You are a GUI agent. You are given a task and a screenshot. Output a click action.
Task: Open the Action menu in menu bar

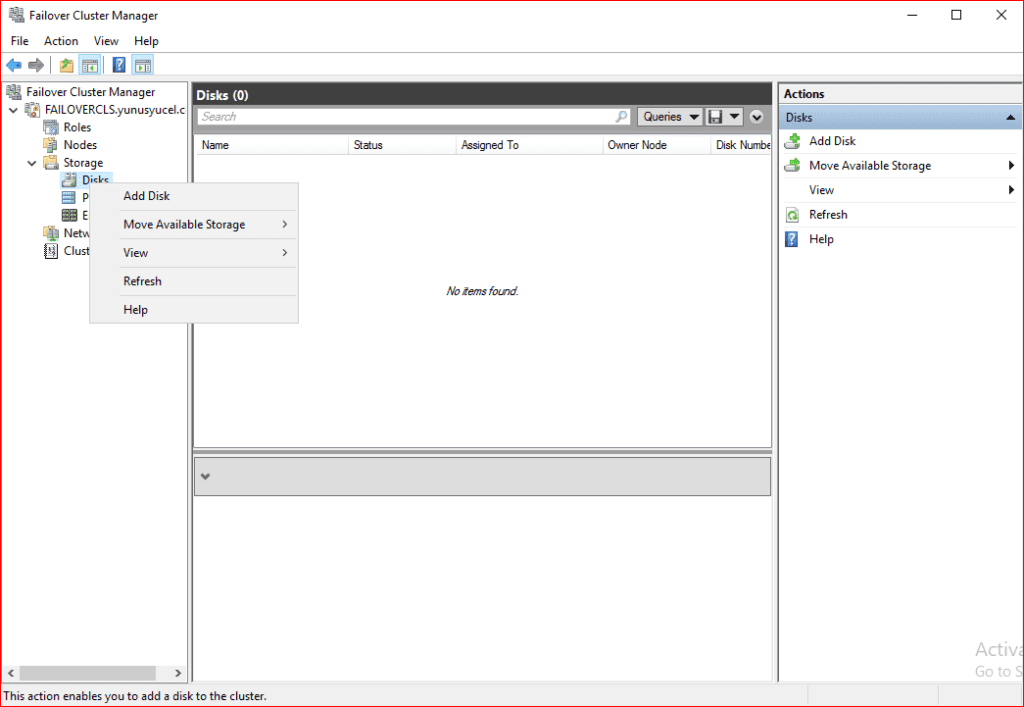point(61,41)
